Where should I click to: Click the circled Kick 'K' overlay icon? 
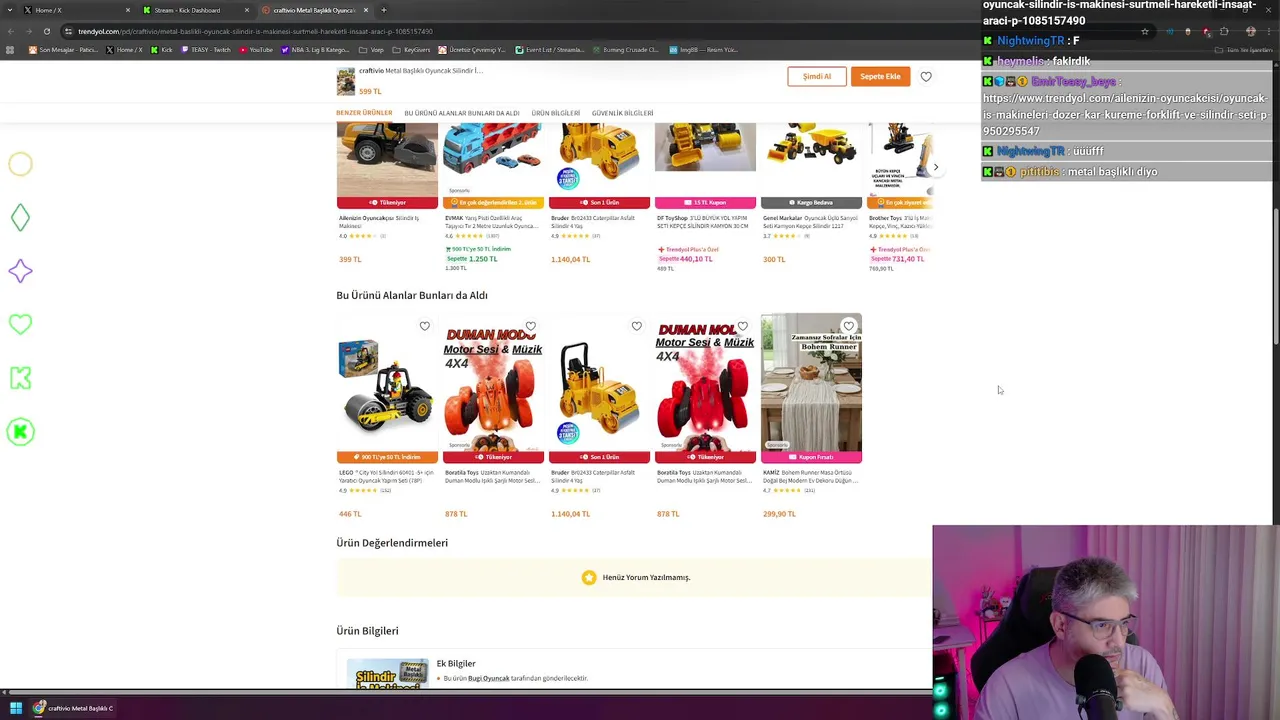[20, 432]
